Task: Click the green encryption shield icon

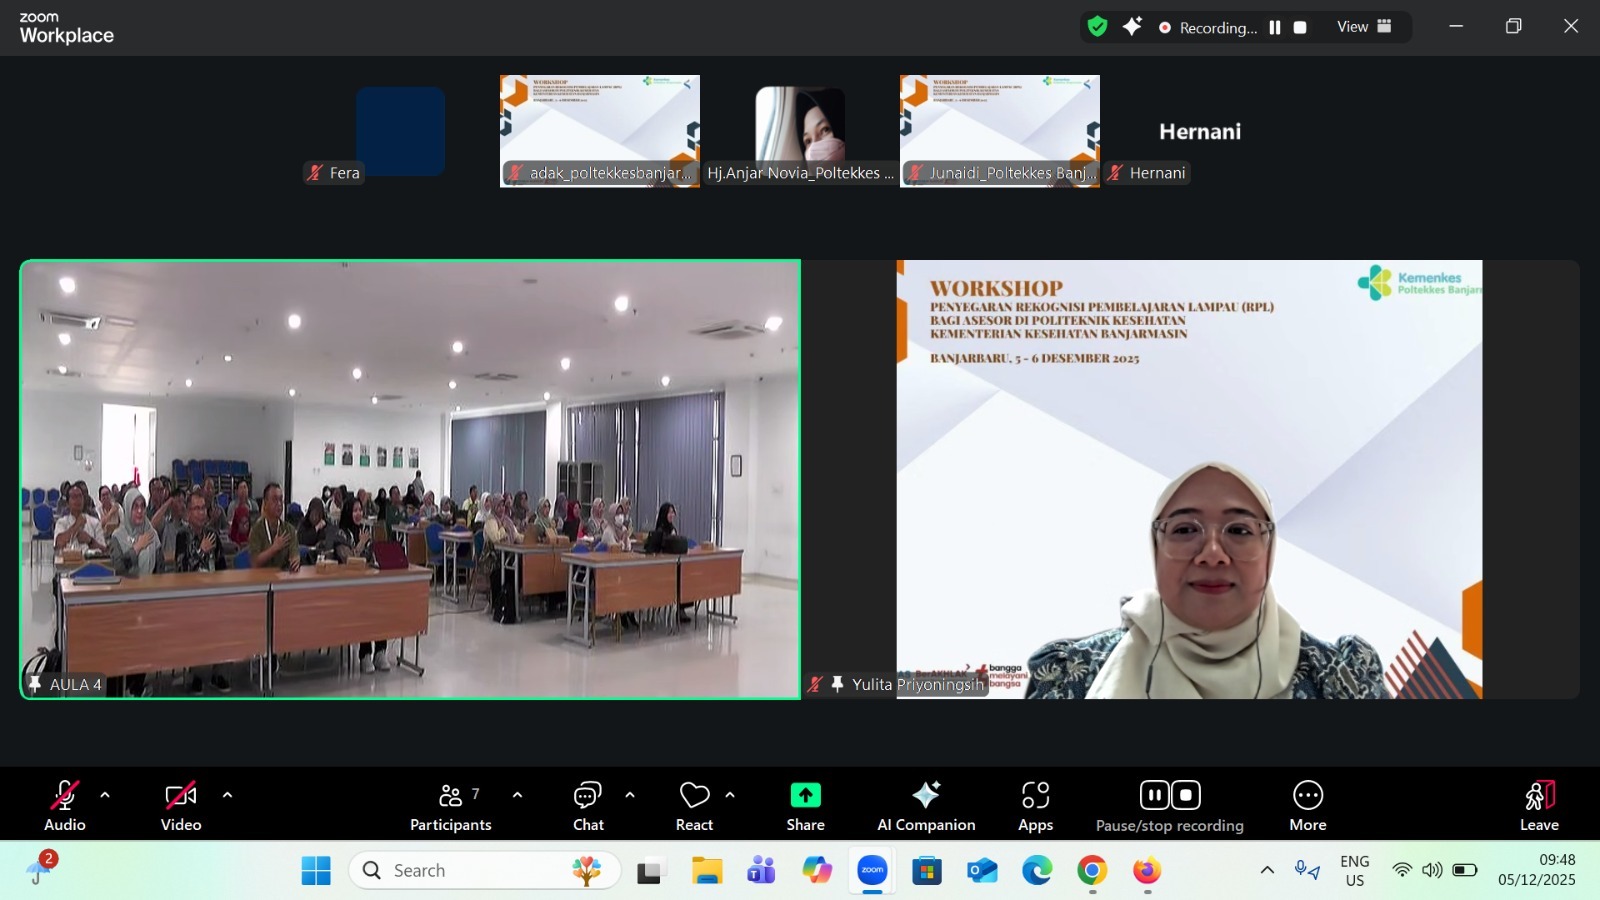Action: click(1097, 27)
